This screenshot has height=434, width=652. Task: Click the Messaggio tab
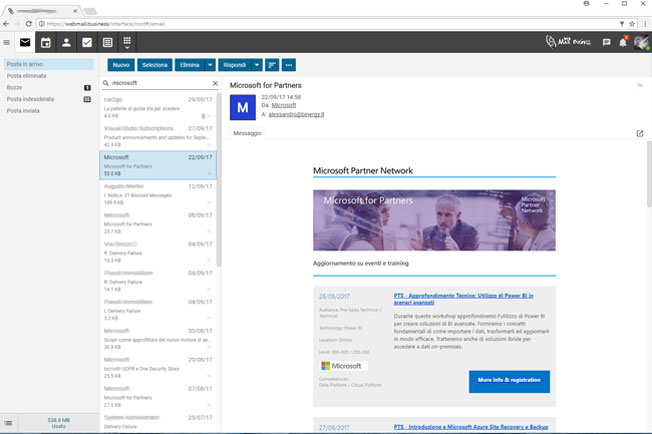(247, 133)
